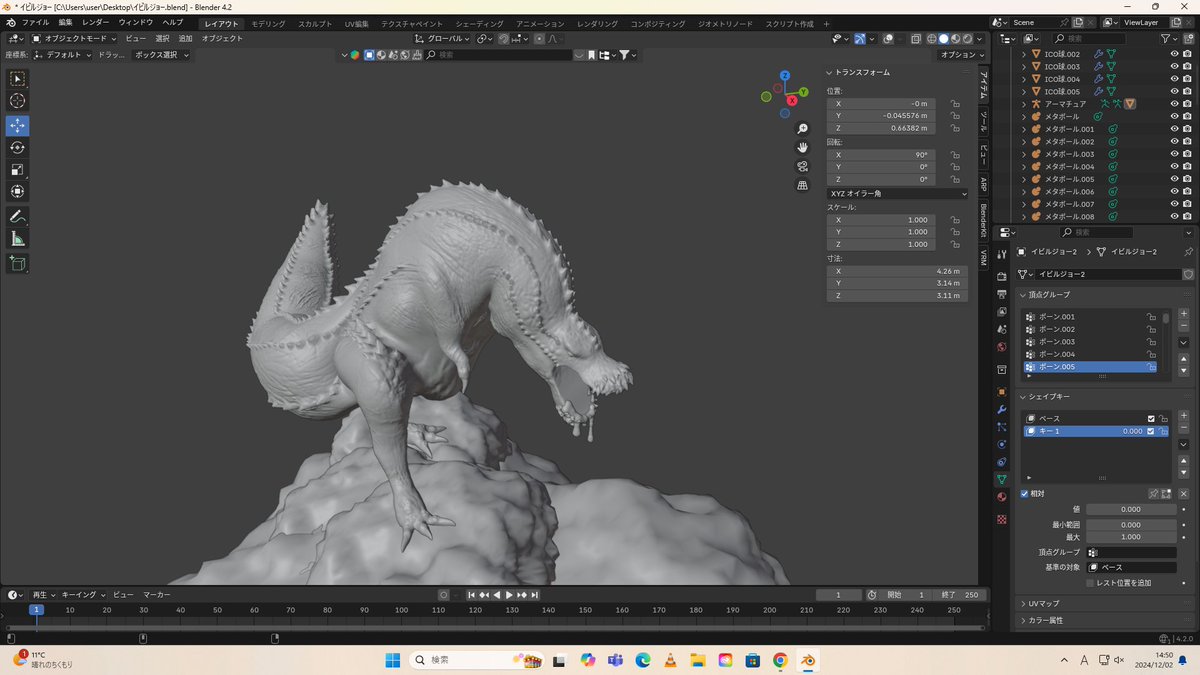Open the オプション dropdown
Viewport: 1200px width, 675px height.
click(x=962, y=55)
